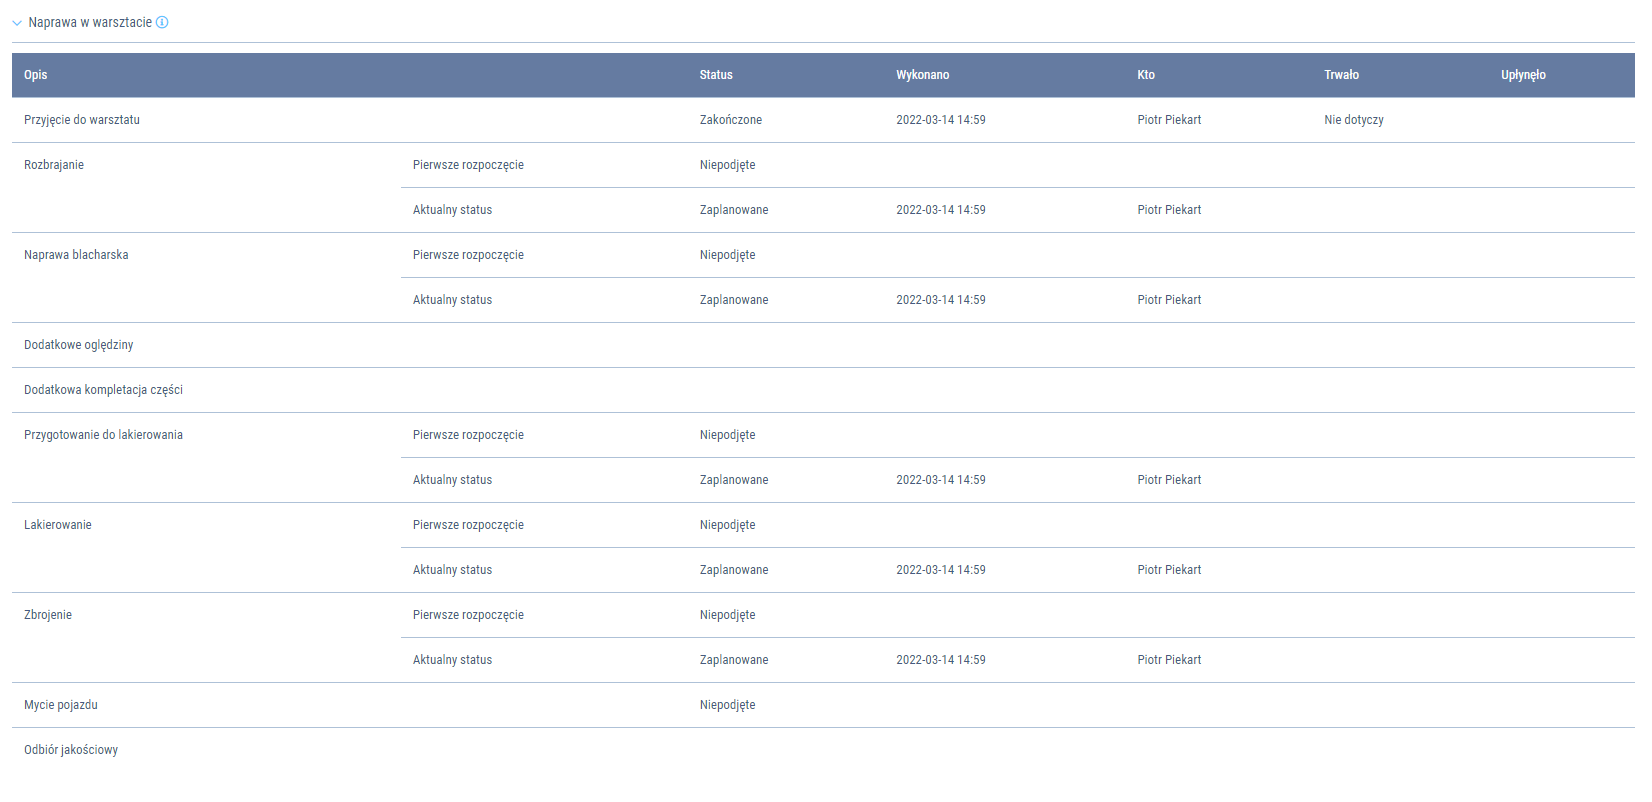Image resolution: width=1652 pixels, height=802 pixels.
Task: Click the Kto column header
Action: pos(1146,75)
